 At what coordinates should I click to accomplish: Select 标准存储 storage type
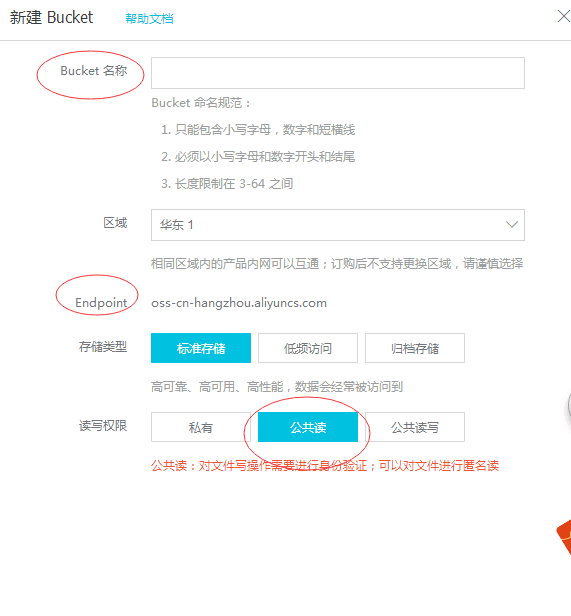pyautogui.click(x=201, y=348)
